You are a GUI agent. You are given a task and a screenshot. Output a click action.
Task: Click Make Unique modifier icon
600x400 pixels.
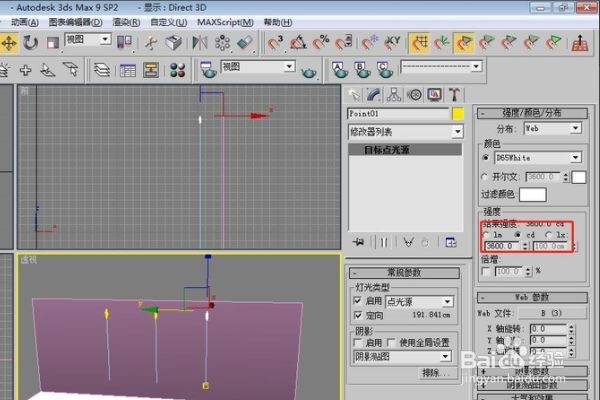click(408, 242)
